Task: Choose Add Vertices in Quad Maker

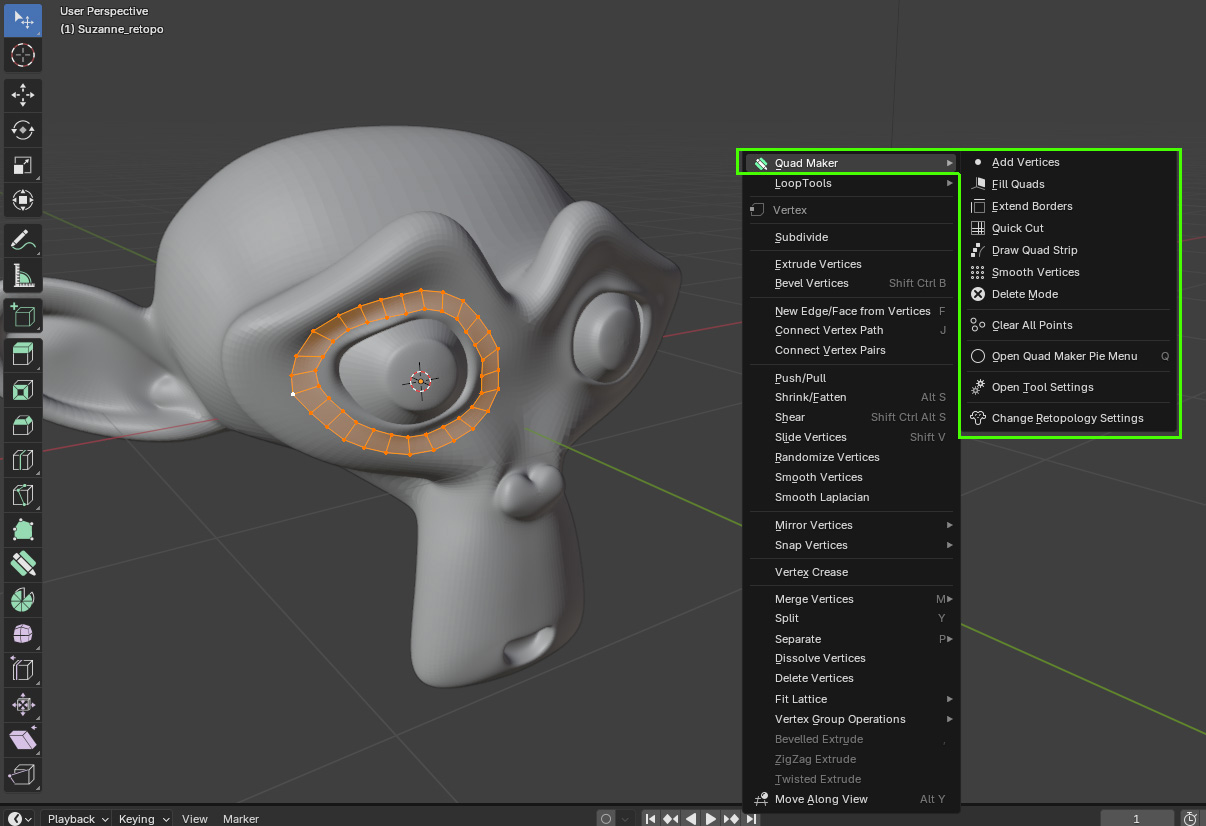Action: 1069,162
